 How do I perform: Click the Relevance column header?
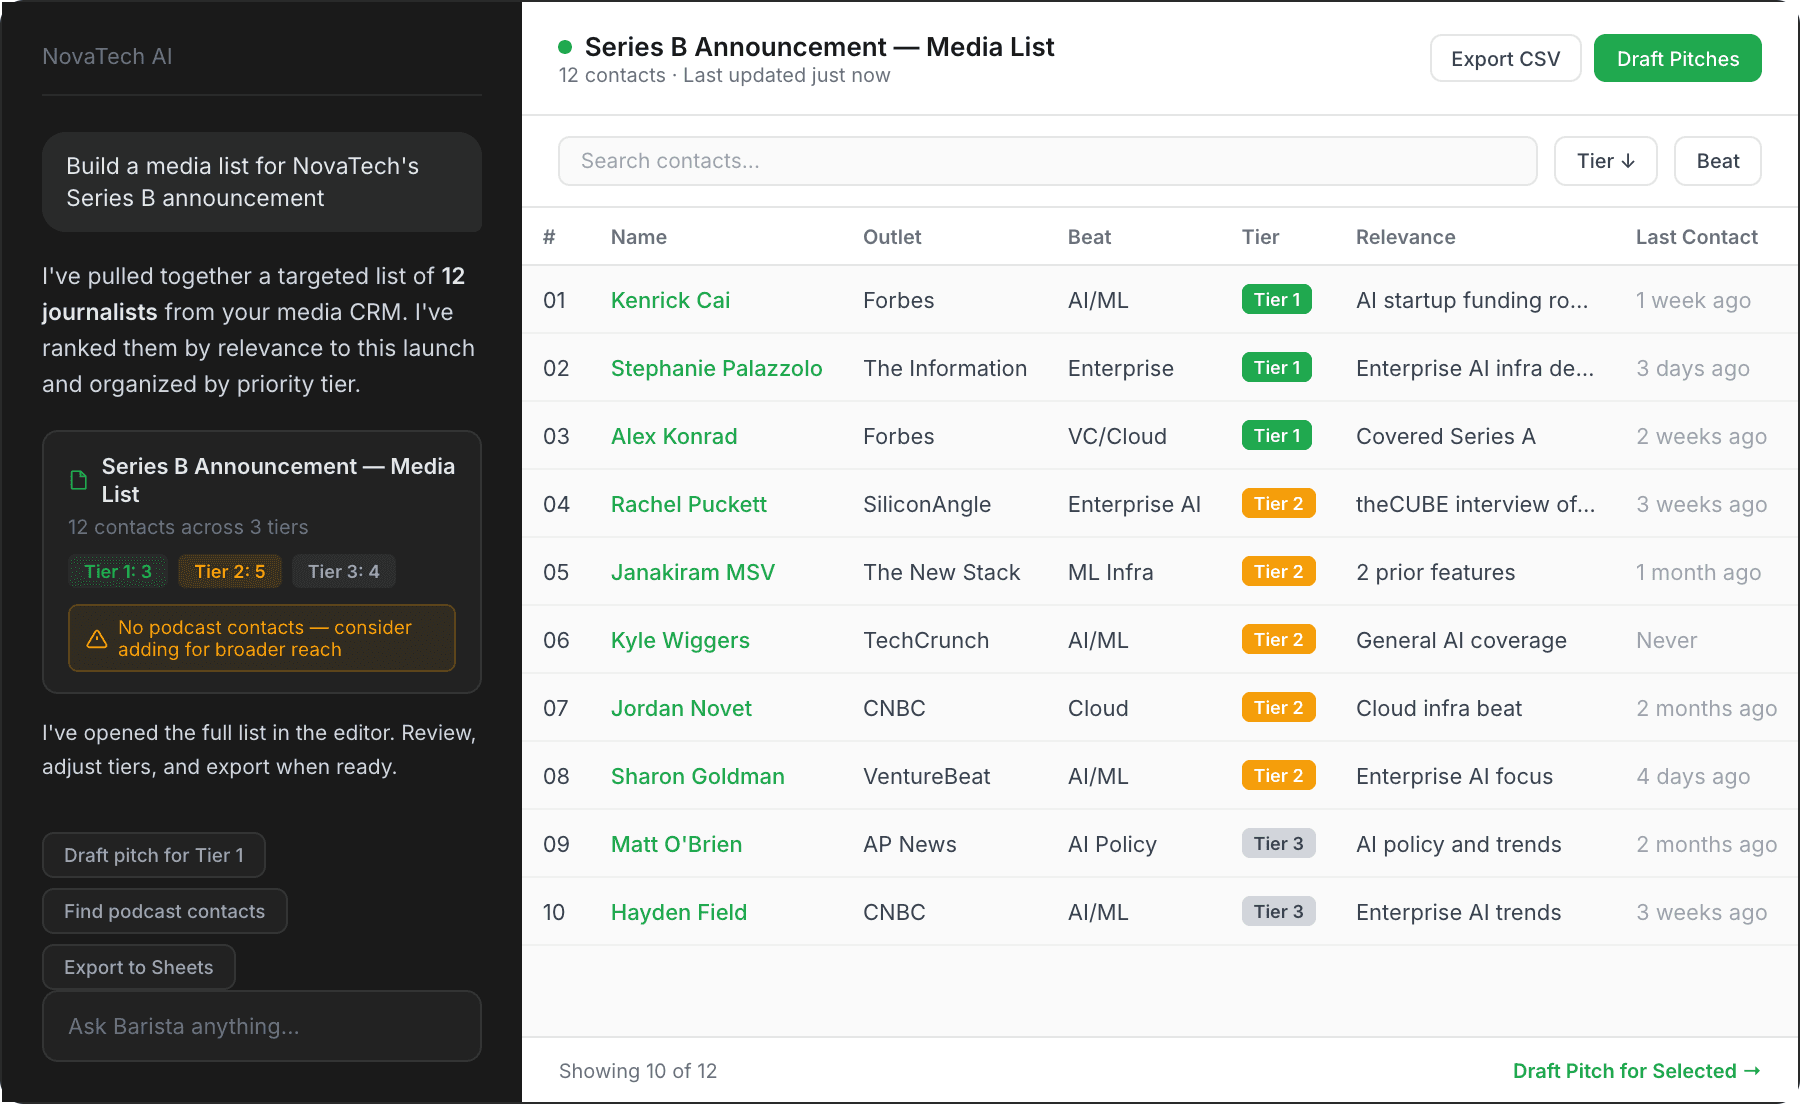click(1405, 237)
